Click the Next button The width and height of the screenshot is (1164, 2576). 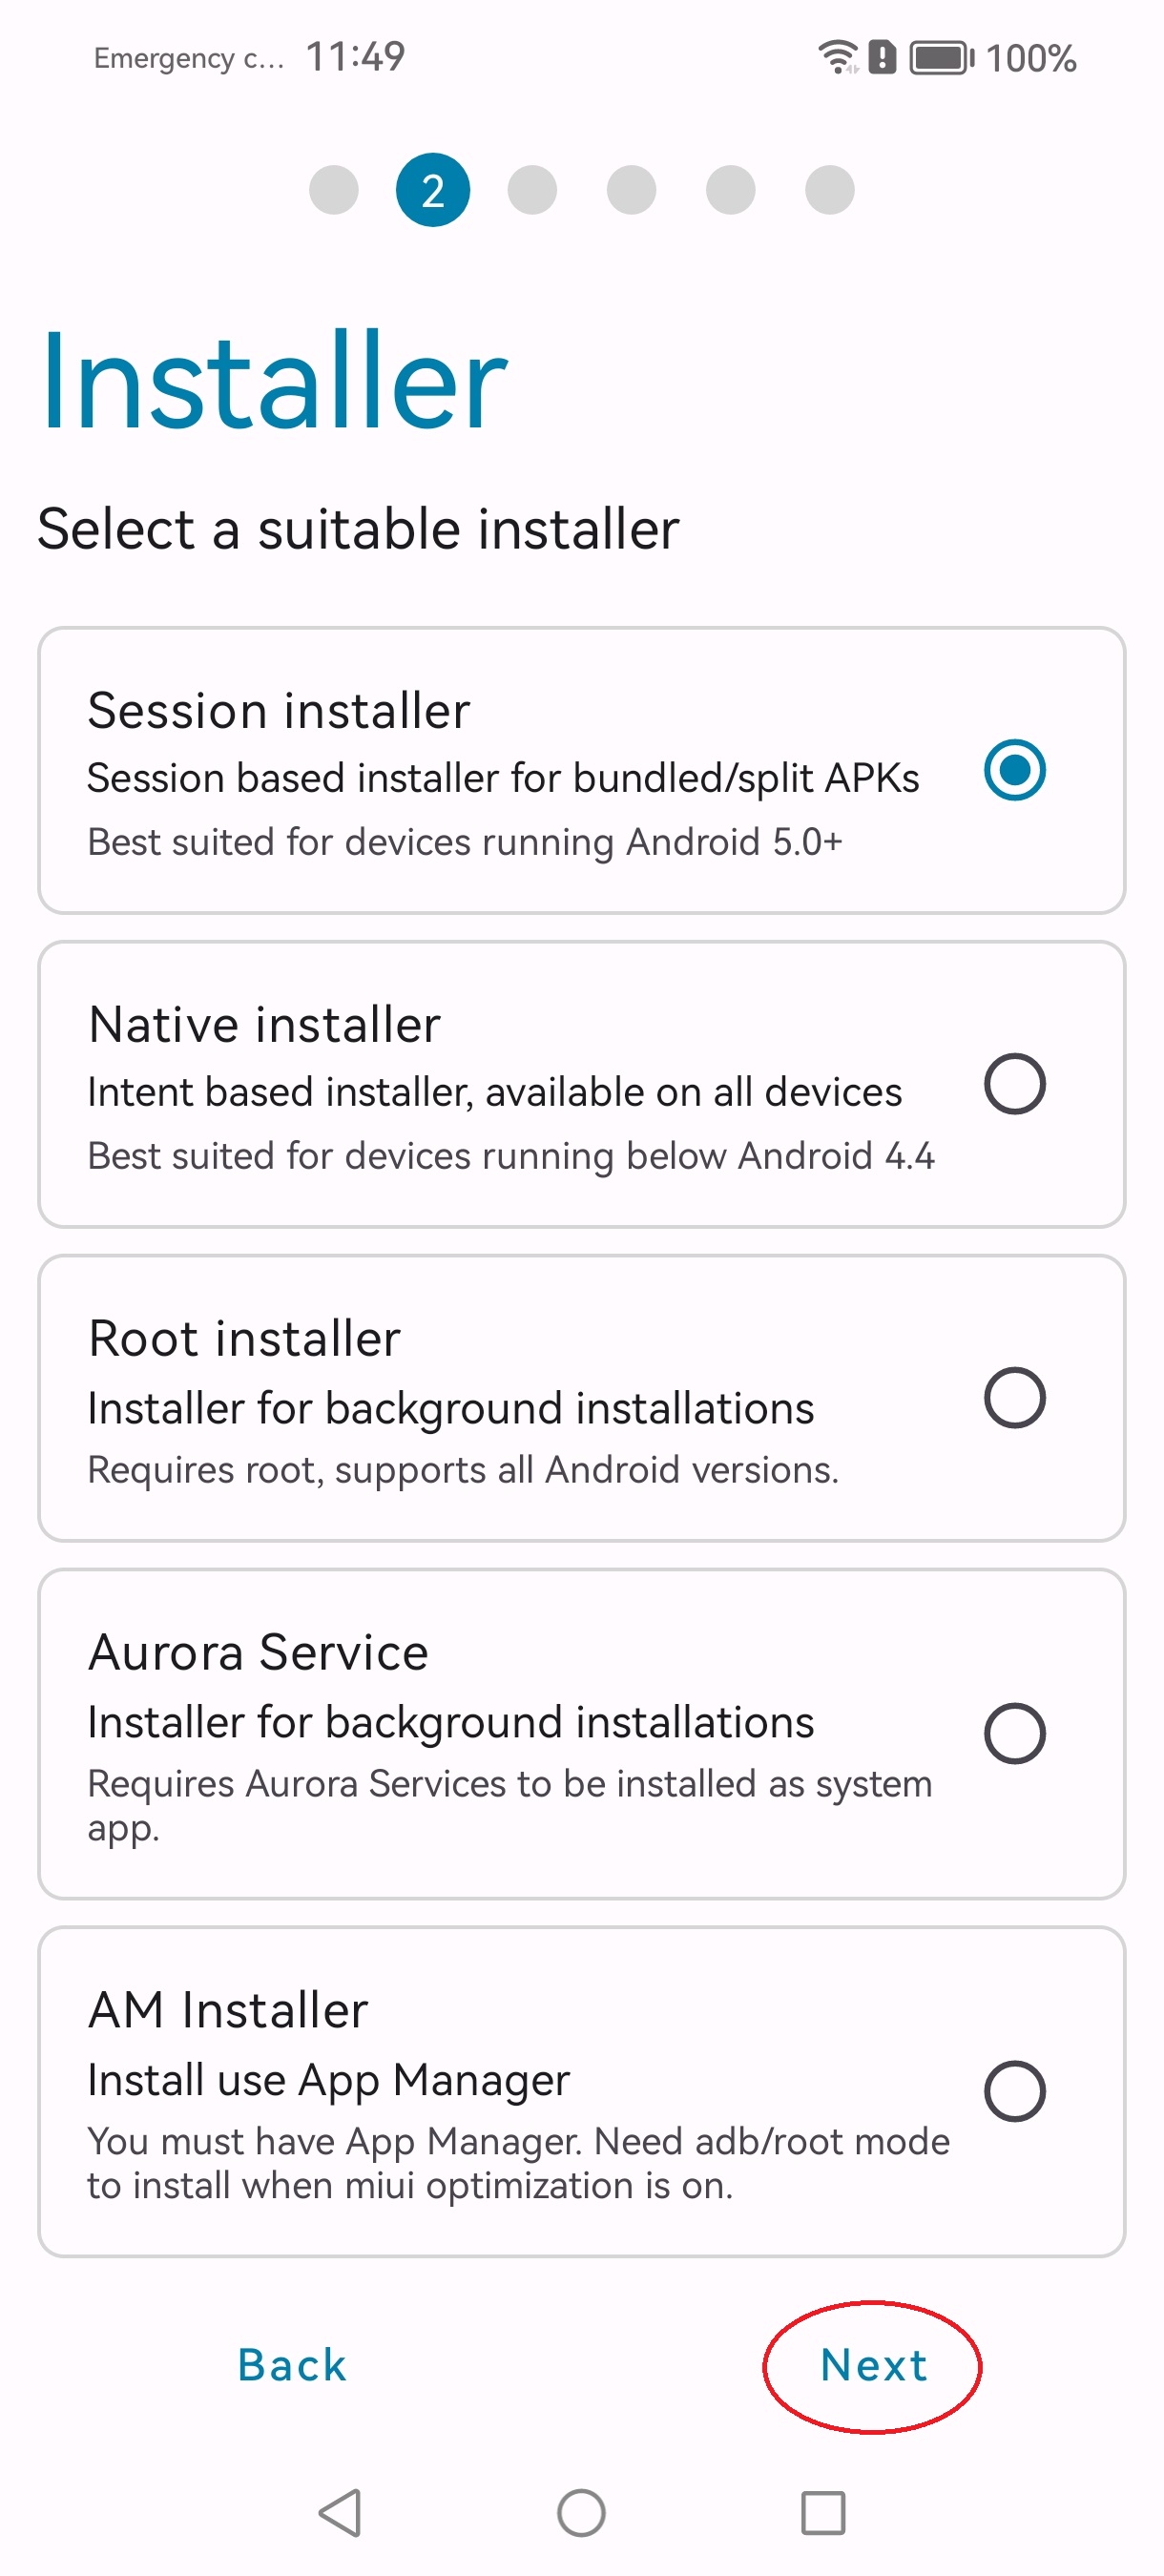tap(873, 2366)
